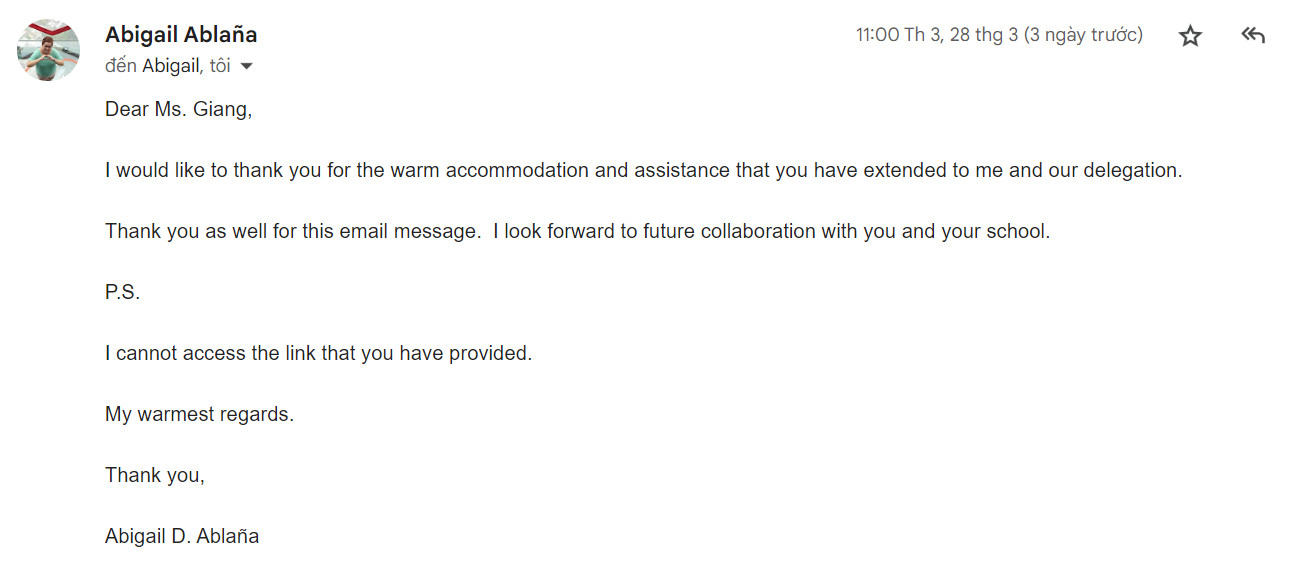This screenshot has width=1305, height=567.
Task: Click the recipient line "đến Abigail, tôi"
Action: point(167,66)
